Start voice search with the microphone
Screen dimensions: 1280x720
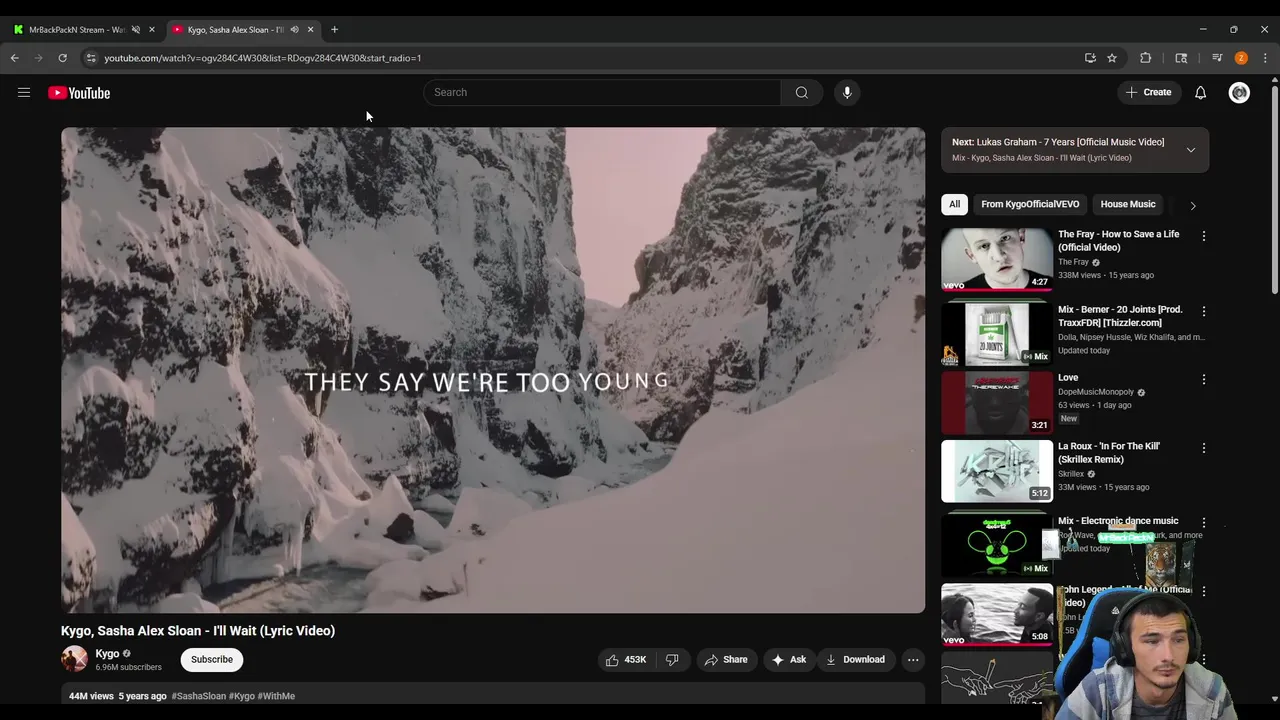(x=847, y=93)
